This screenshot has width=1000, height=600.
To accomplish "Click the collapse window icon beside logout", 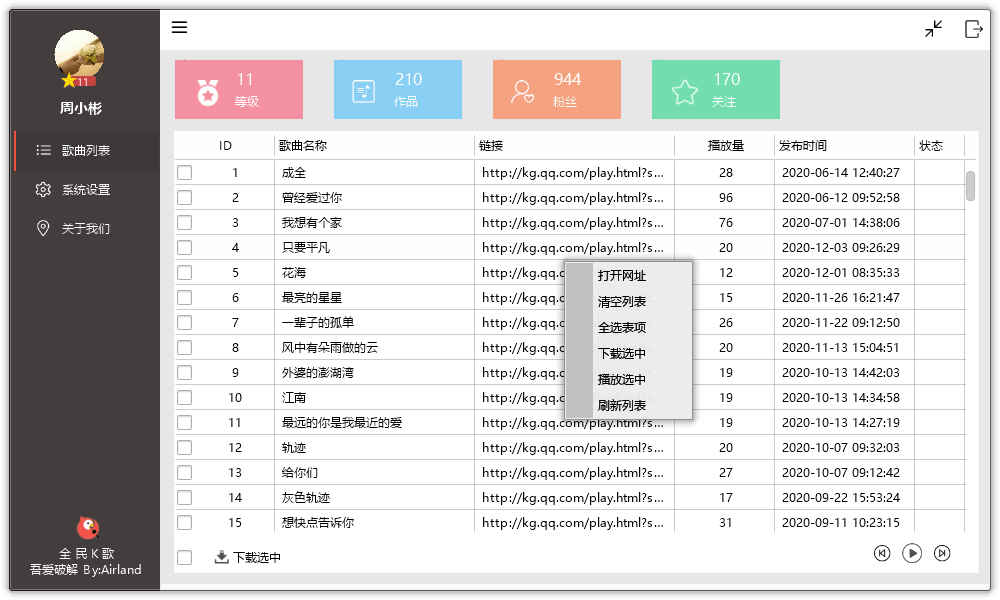I will (x=933, y=30).
